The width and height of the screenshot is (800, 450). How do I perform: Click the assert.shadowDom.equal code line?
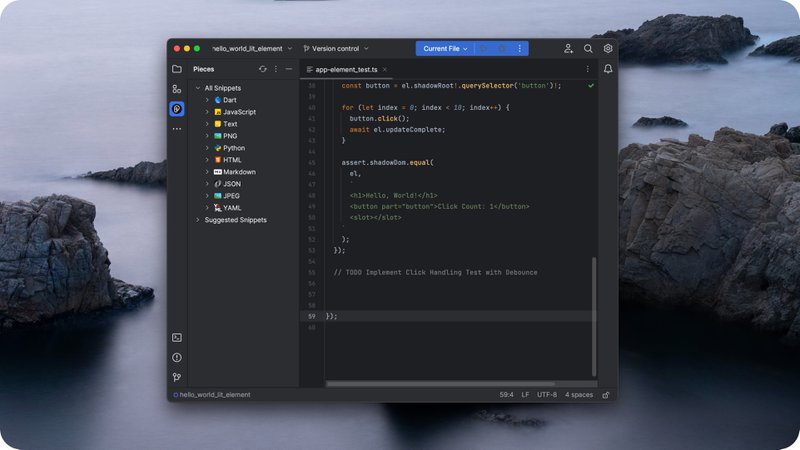coord(387,163)
